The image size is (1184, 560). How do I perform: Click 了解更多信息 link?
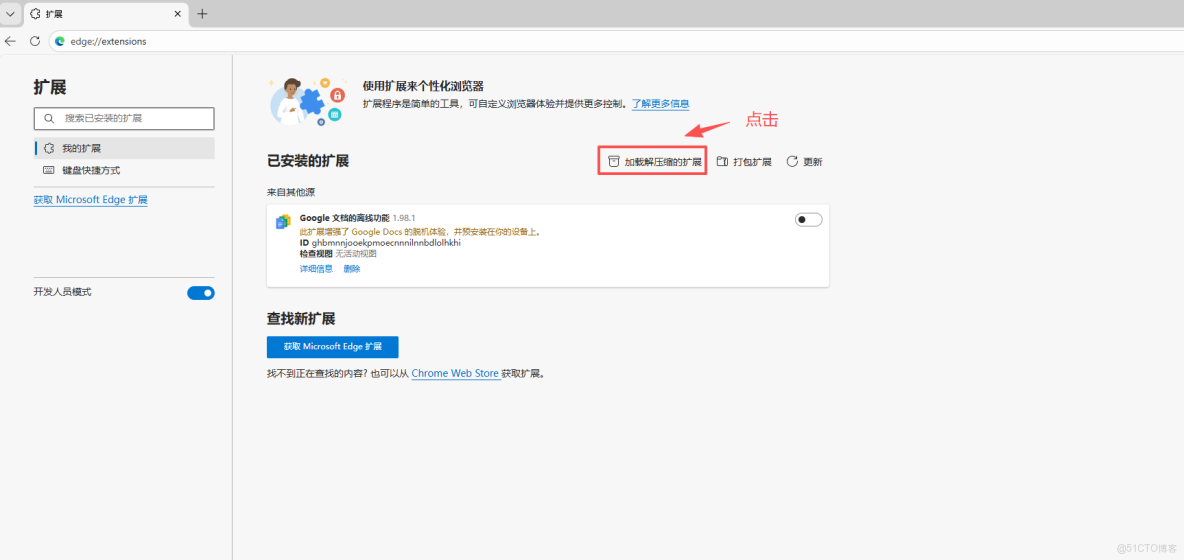[661, 103]
